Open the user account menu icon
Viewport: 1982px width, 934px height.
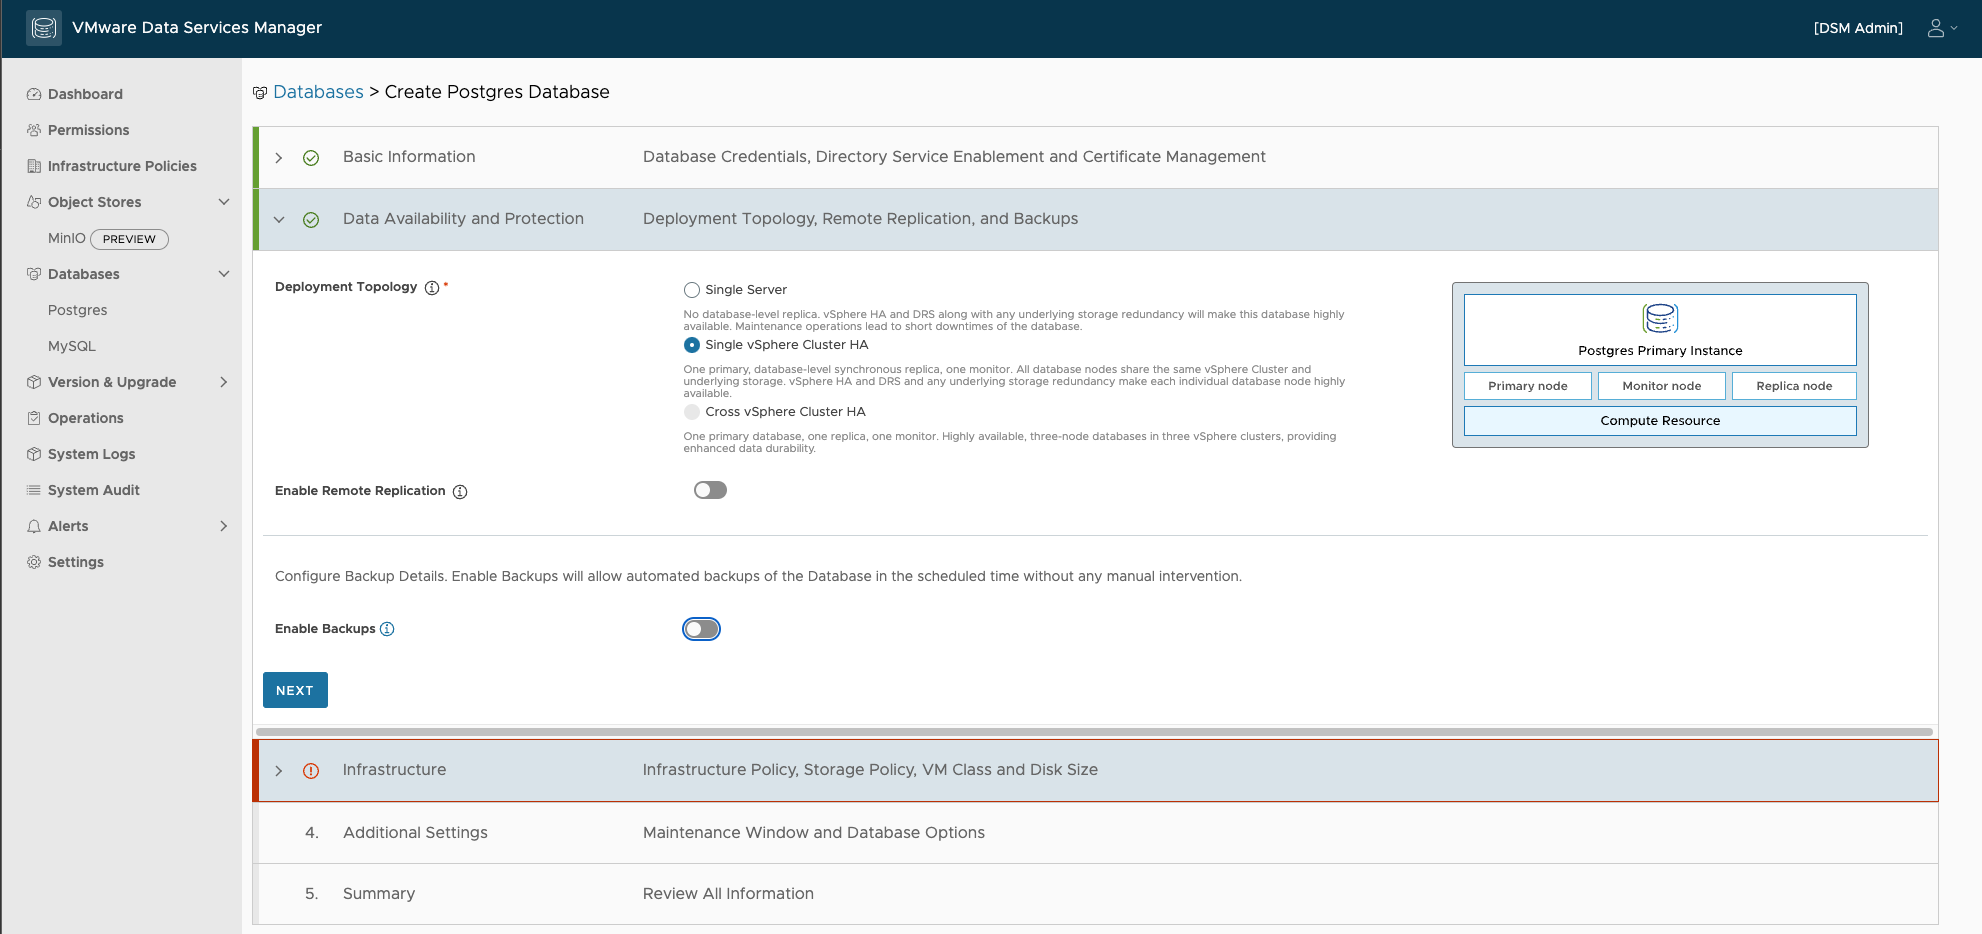[1936, 28]
